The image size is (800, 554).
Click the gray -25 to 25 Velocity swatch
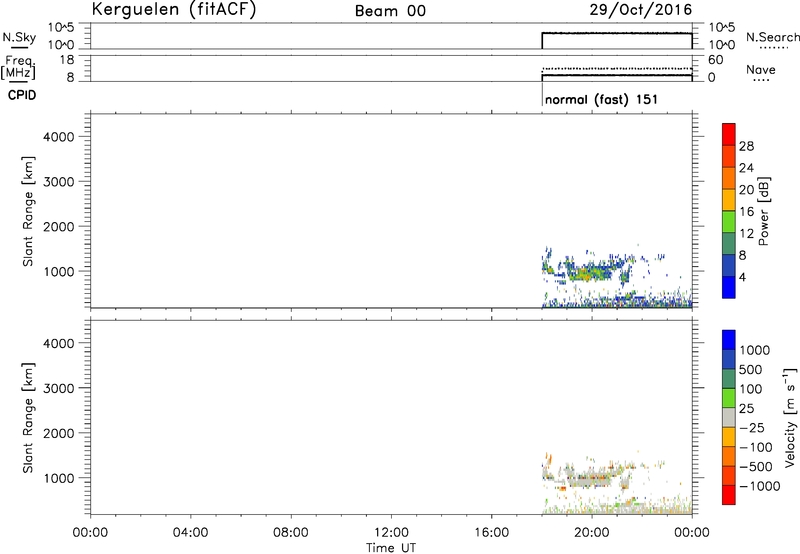point(729,417)
